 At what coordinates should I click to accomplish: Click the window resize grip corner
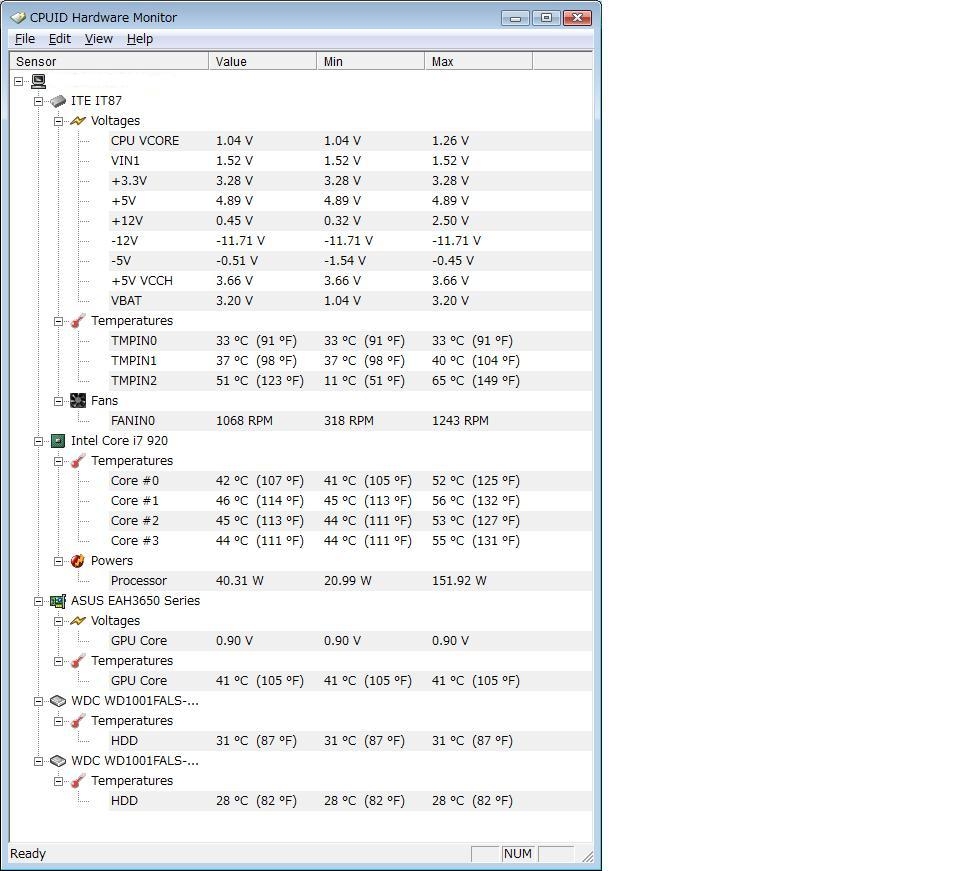point(587,856)
